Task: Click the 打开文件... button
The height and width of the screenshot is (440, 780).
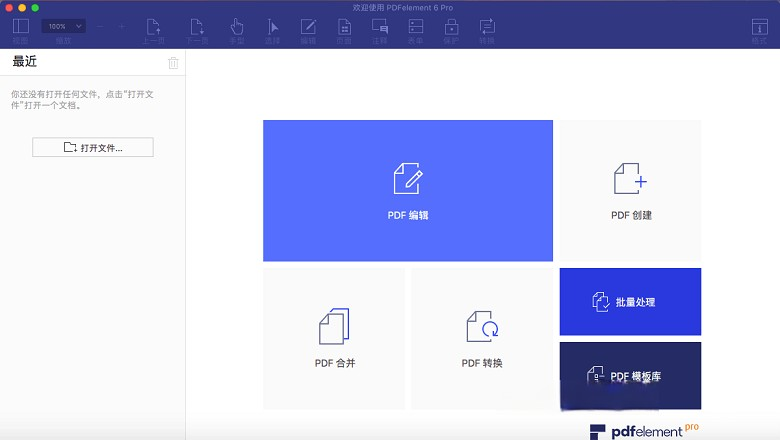Action: pos(93,147)
